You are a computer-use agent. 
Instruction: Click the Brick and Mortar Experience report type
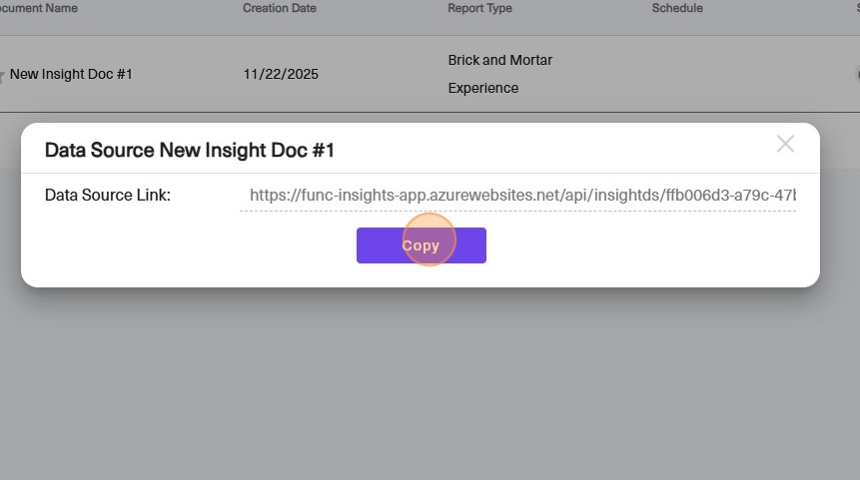point(500,74)
